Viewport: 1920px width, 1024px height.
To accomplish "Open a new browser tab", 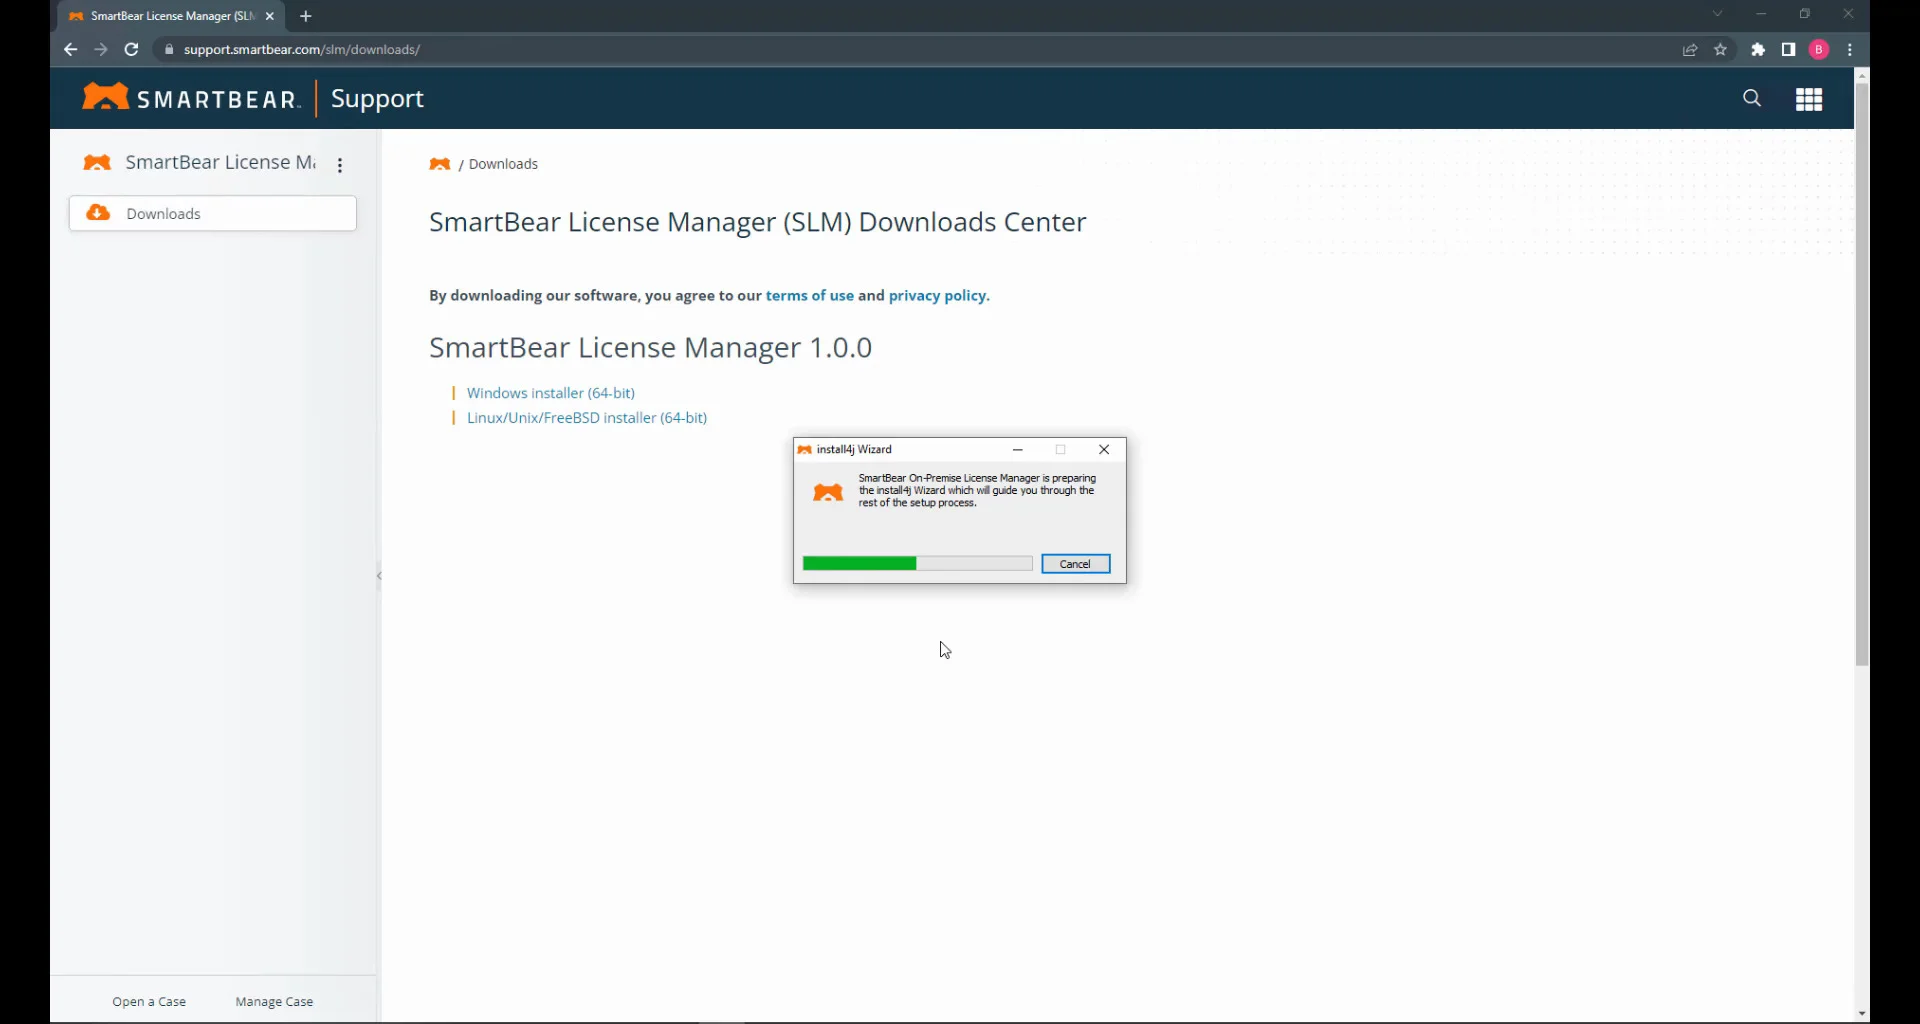I will 306,16.
